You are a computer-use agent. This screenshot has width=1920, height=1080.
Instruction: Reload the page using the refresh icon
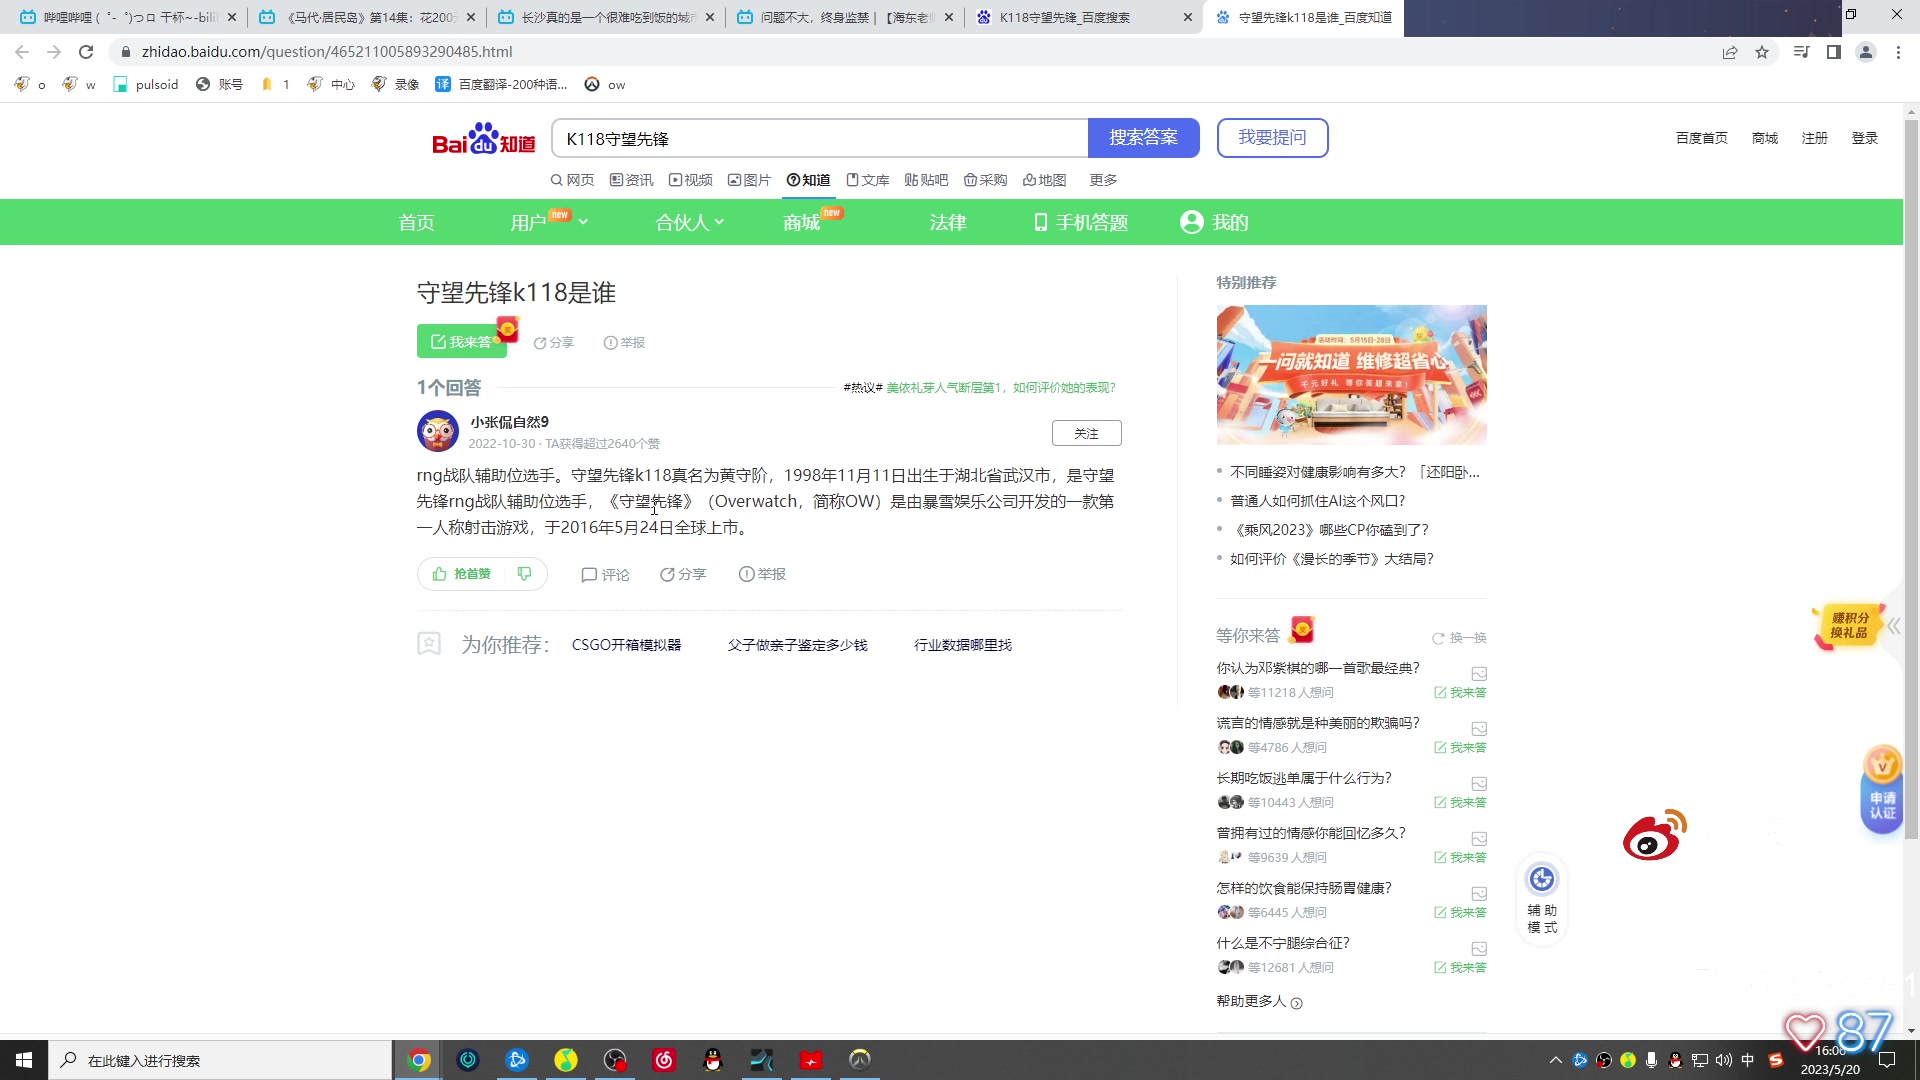[x=86, y=52]
